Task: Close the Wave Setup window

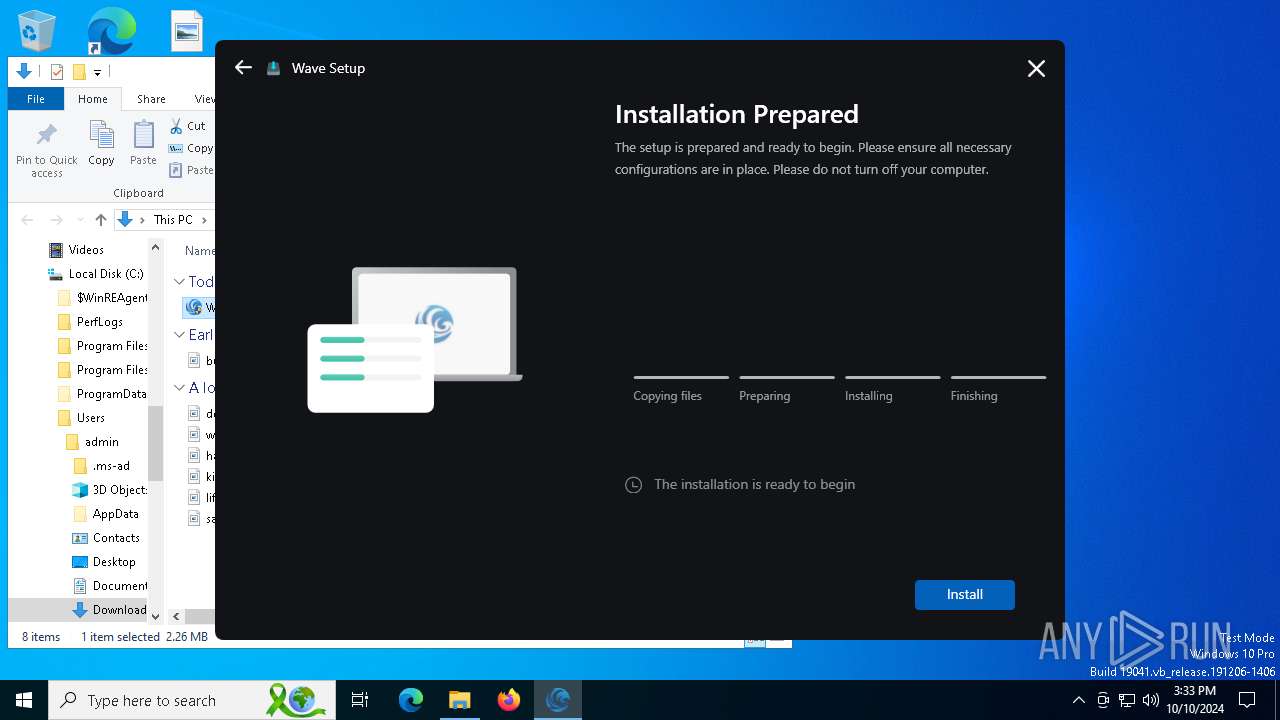Action: [1036, 68]
